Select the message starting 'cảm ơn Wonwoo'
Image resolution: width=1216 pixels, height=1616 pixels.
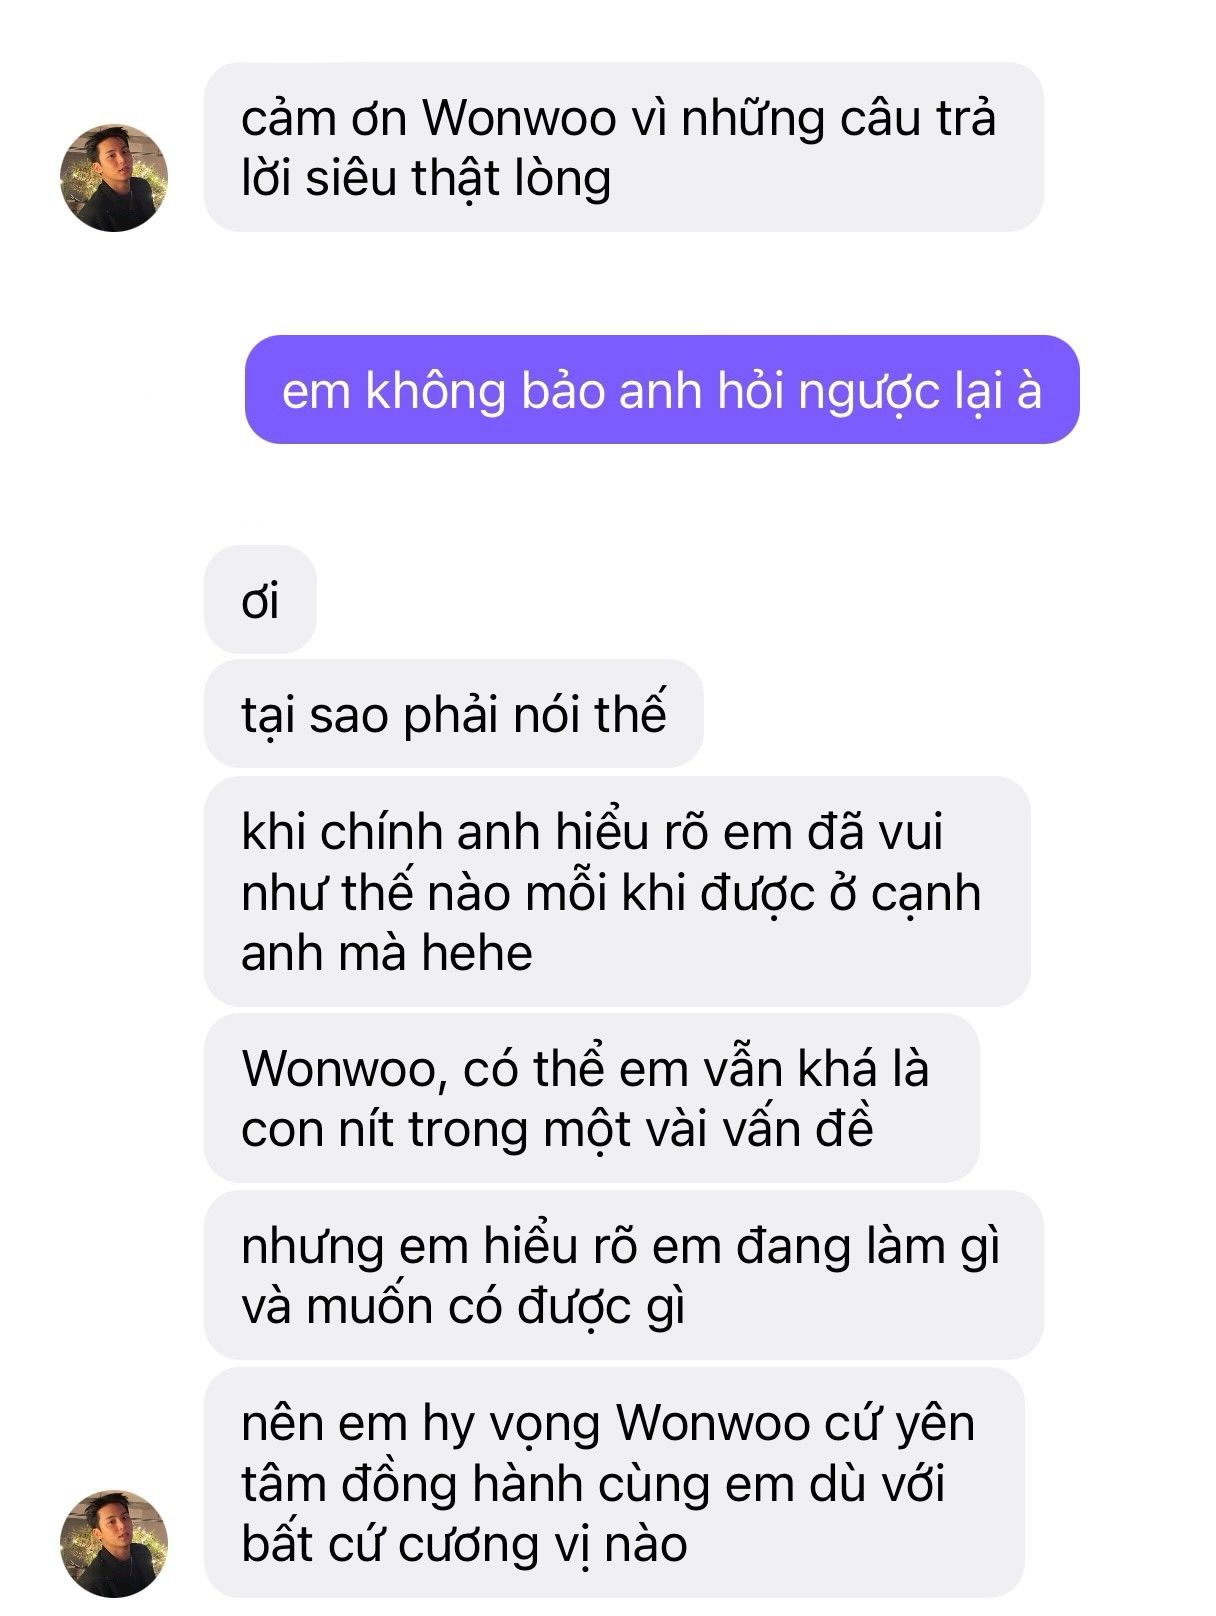(x=624, y=147)
